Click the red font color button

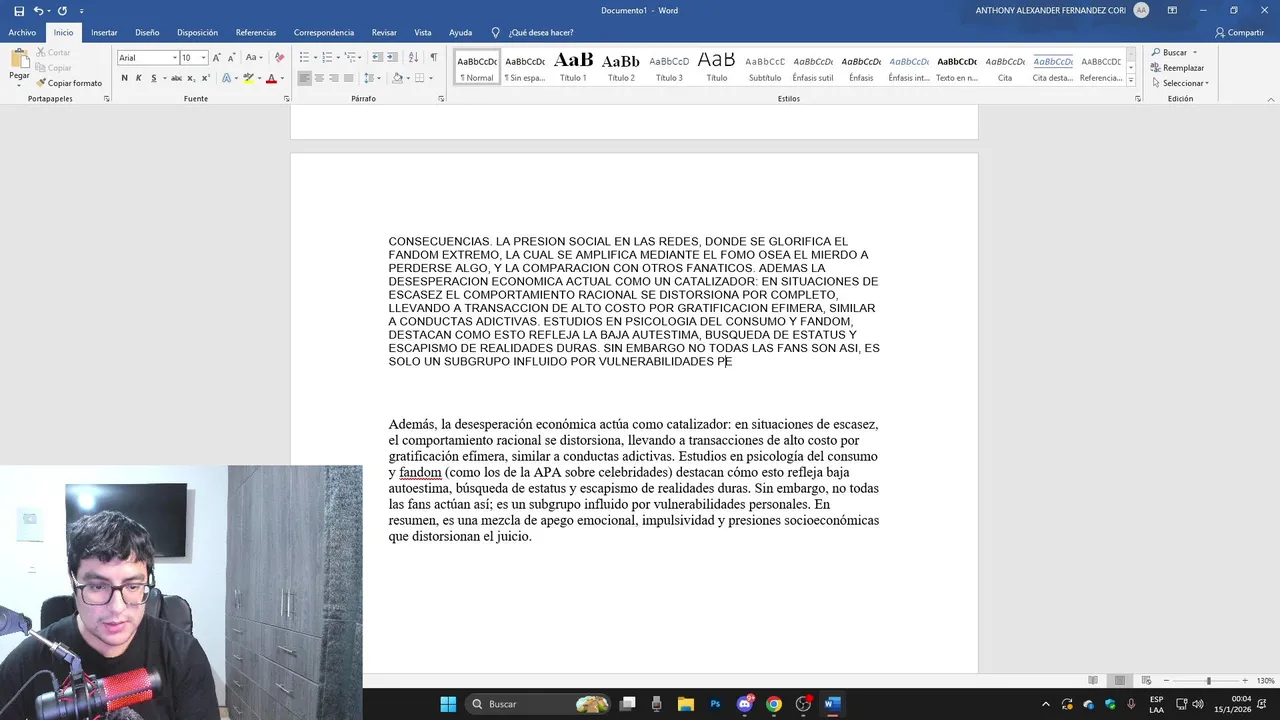tap(271, 78)
